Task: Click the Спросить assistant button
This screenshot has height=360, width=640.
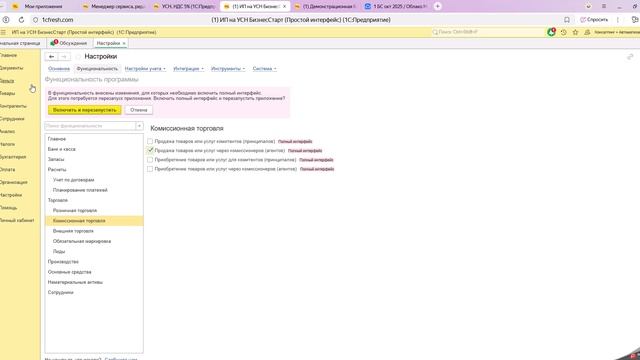Action: (x=594, y=20)
